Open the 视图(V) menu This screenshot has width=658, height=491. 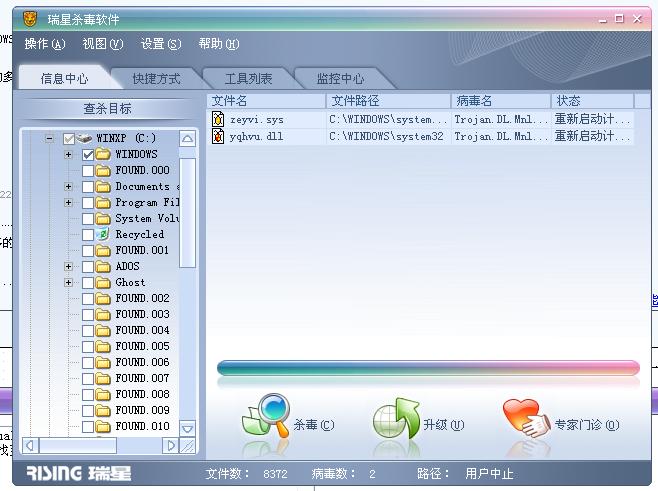103,44
